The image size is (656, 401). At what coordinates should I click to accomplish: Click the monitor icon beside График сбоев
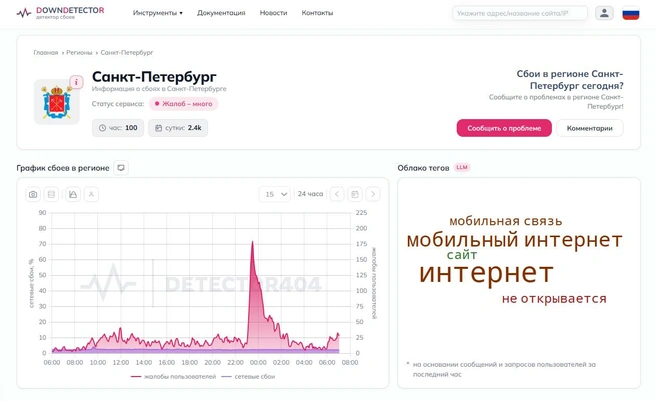(121, 168)
